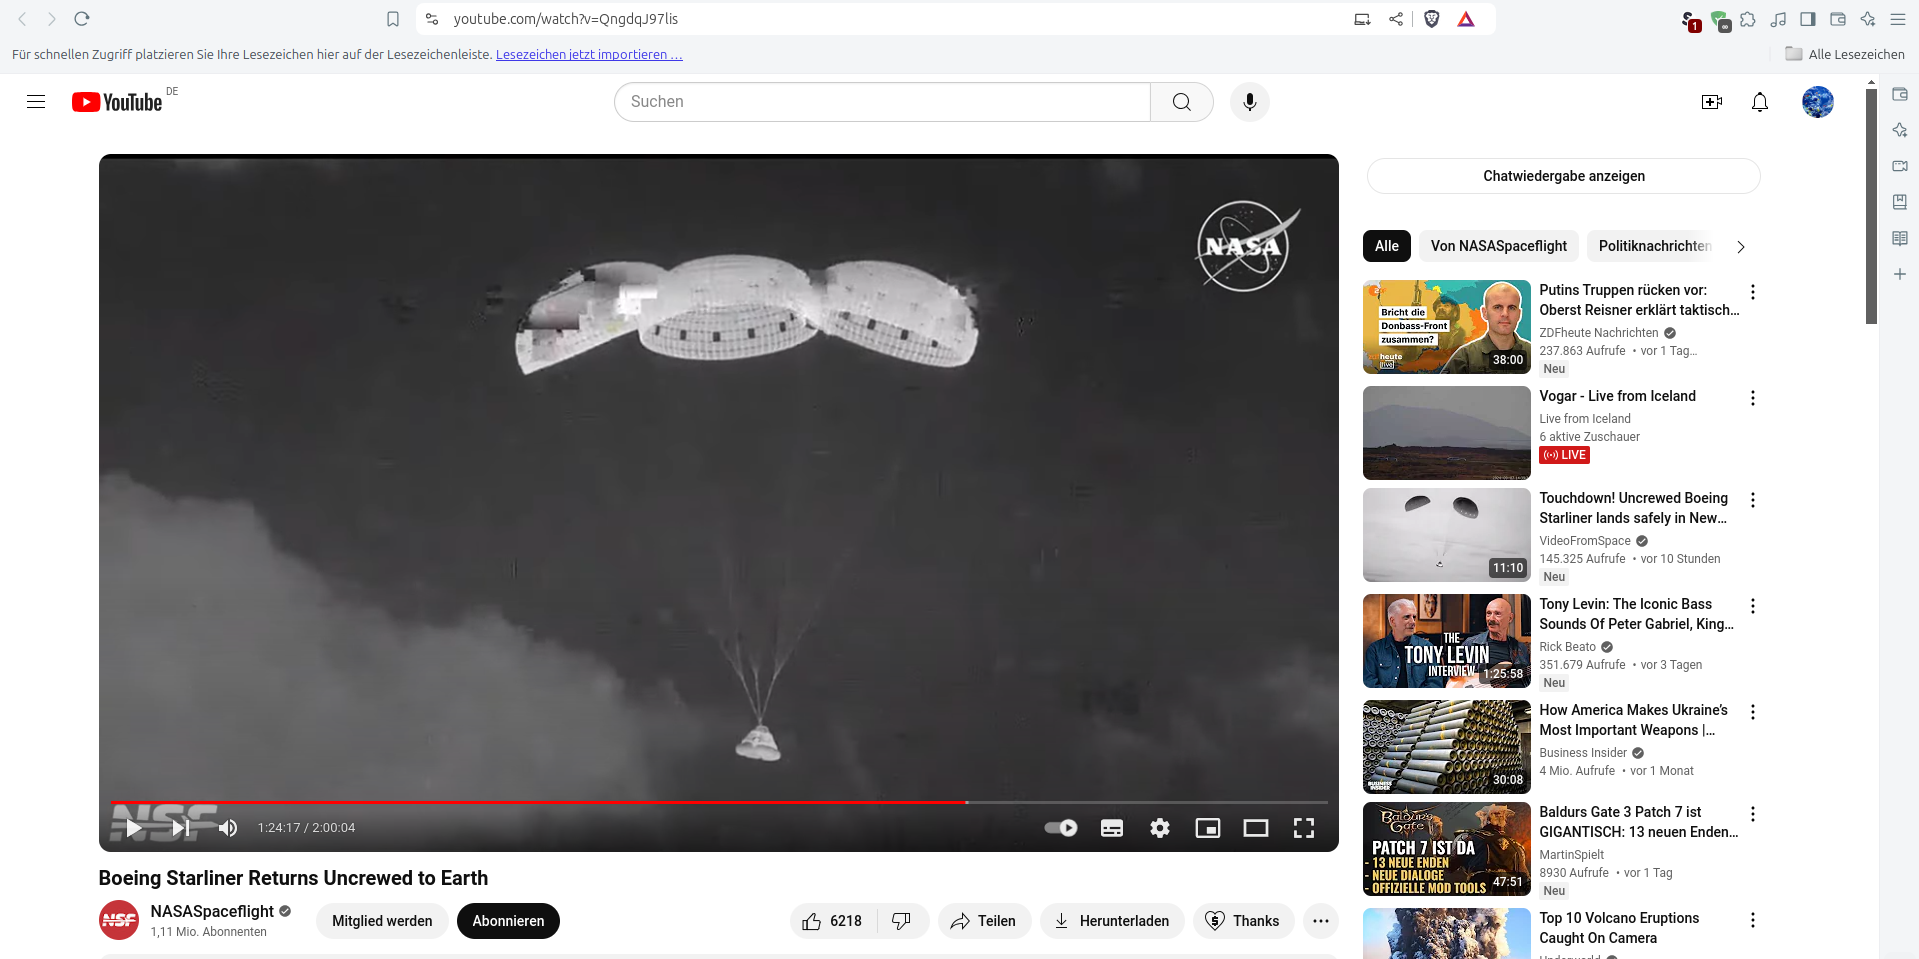
Task: Add an item with the sidebar plus icon
Action: coord(1900,274)
